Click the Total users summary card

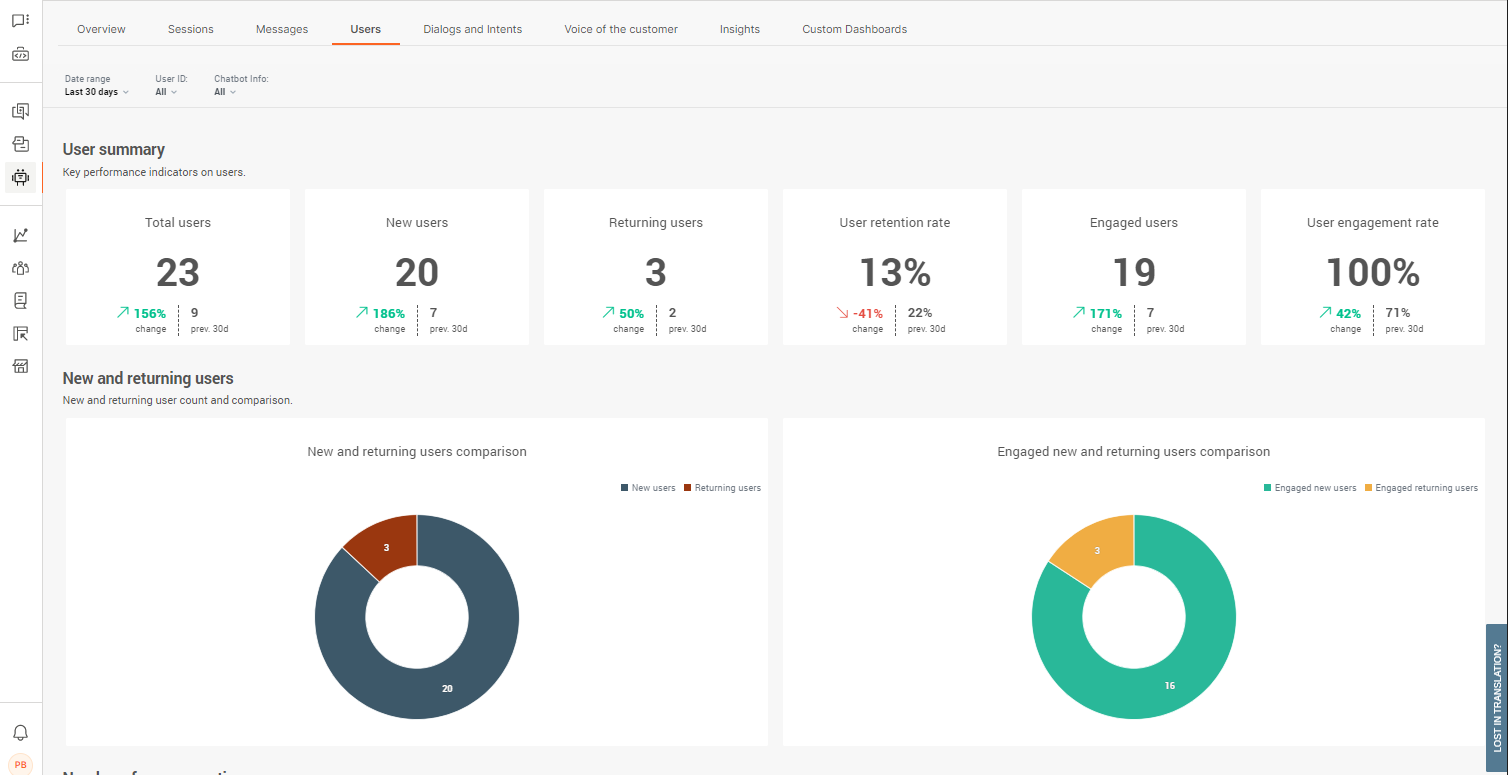click(x=178, y=267)
